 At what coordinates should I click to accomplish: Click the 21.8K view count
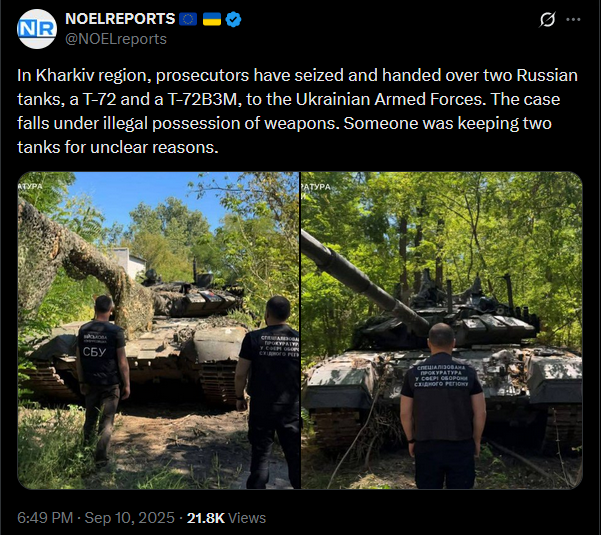[x=205, y=518]
